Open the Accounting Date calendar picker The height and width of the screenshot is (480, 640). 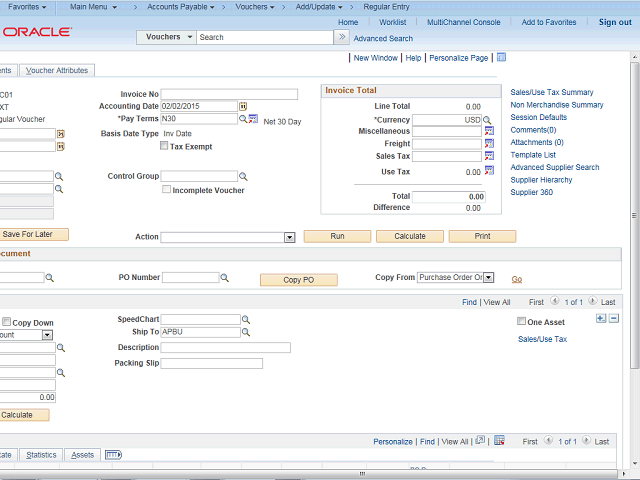(x=244, y=106)
